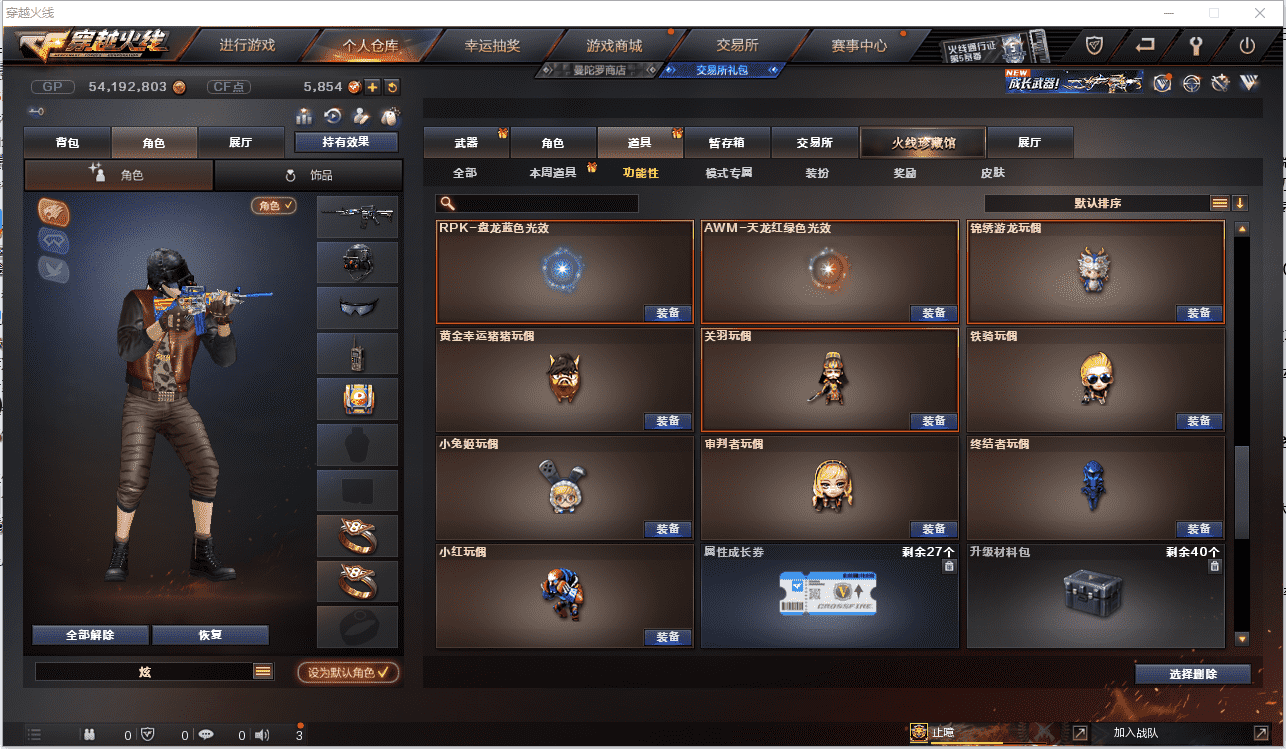Click the plus icon to recharge CF点
The height and width of the screenshot is (749, 1286).
point(372,87)
